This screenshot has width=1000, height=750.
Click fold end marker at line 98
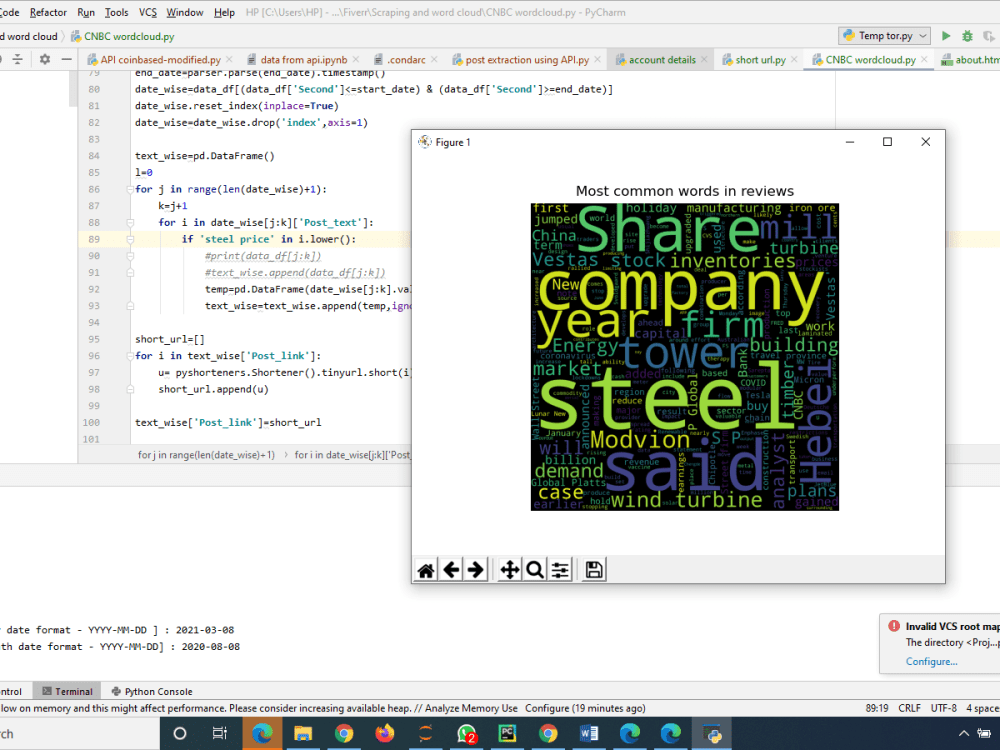130,389
